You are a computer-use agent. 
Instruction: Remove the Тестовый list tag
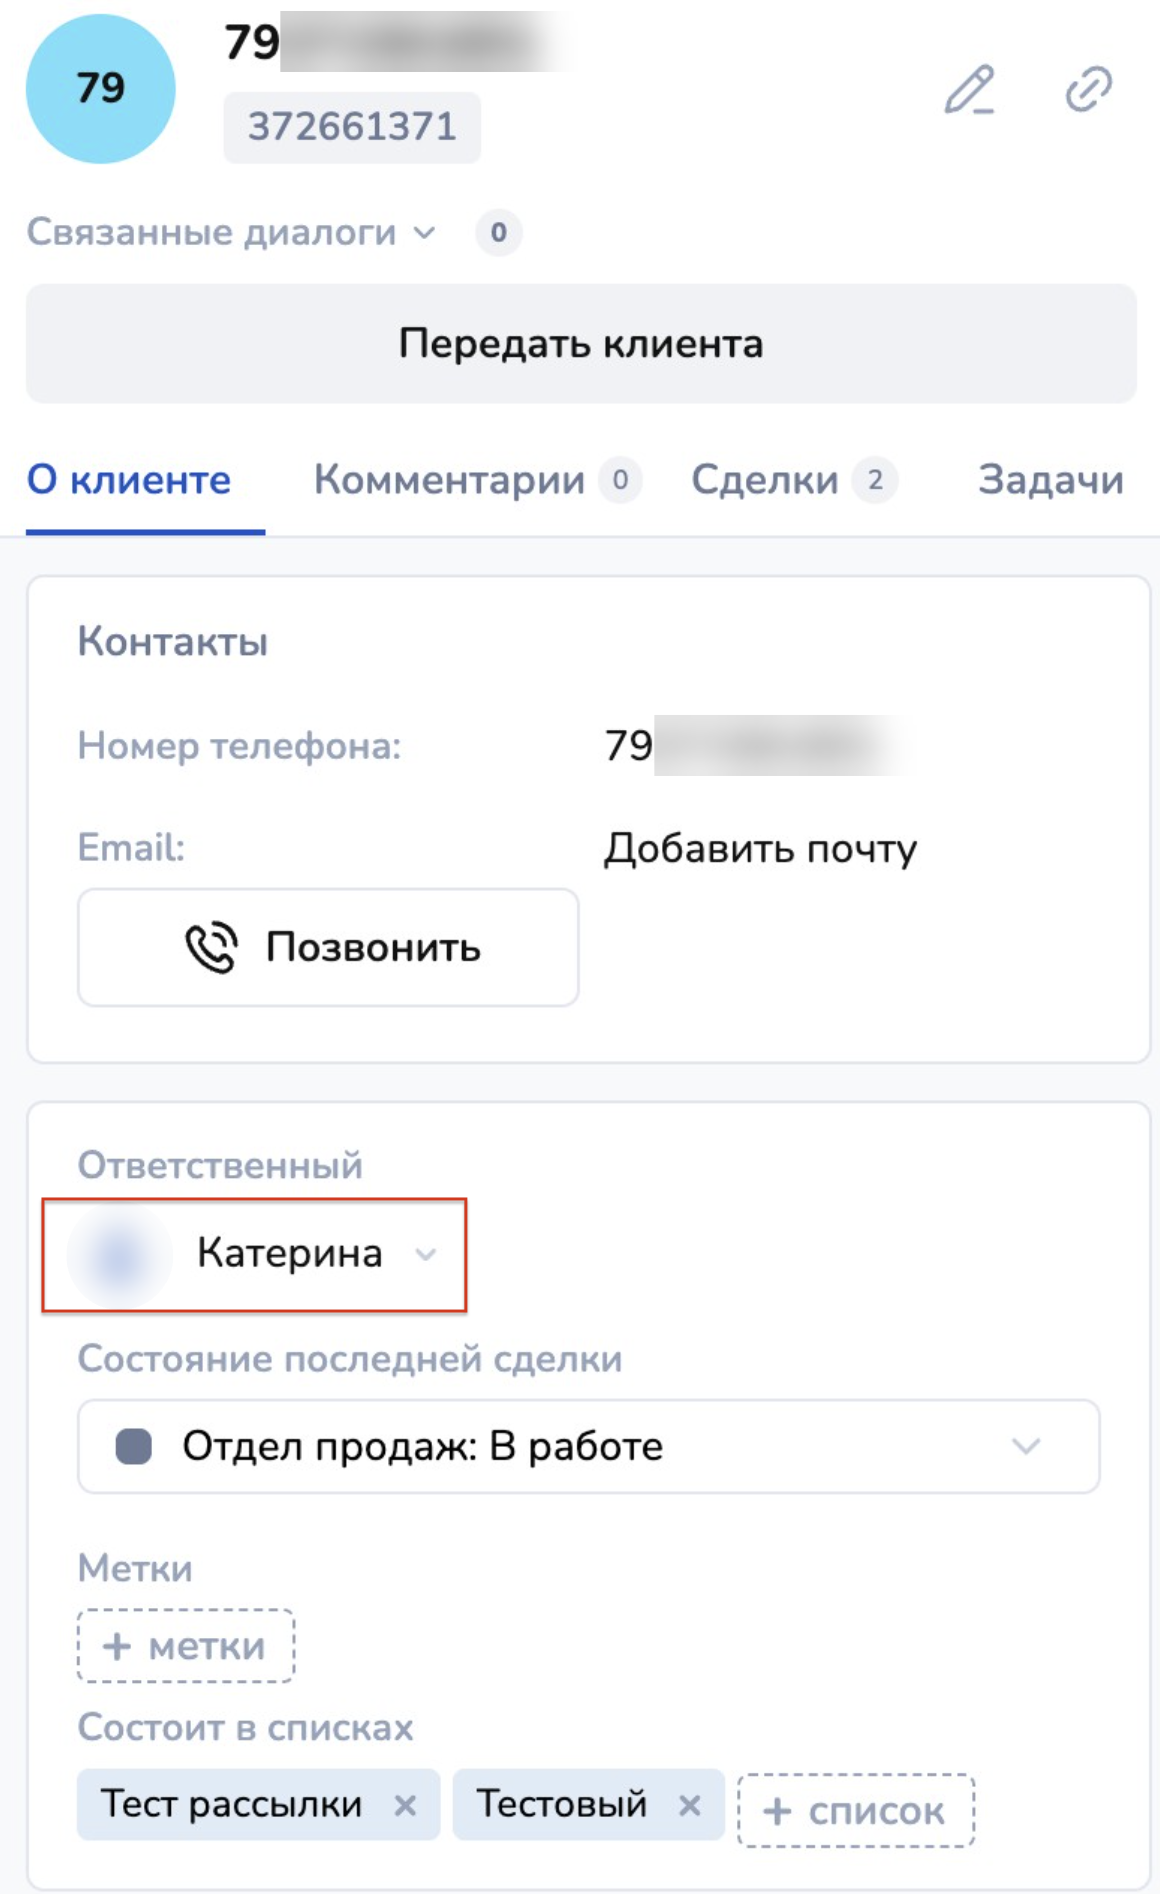pos(689,1805)
